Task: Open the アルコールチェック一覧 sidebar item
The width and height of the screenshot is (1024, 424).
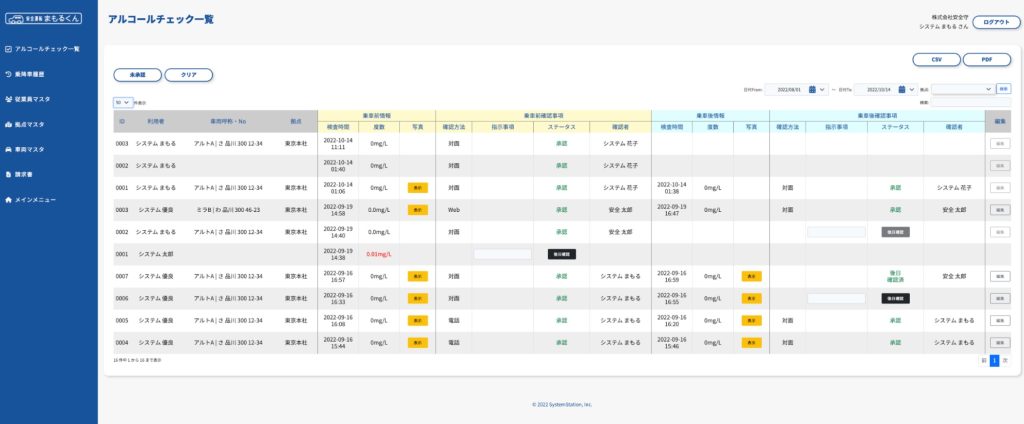Action: [46, 48]
